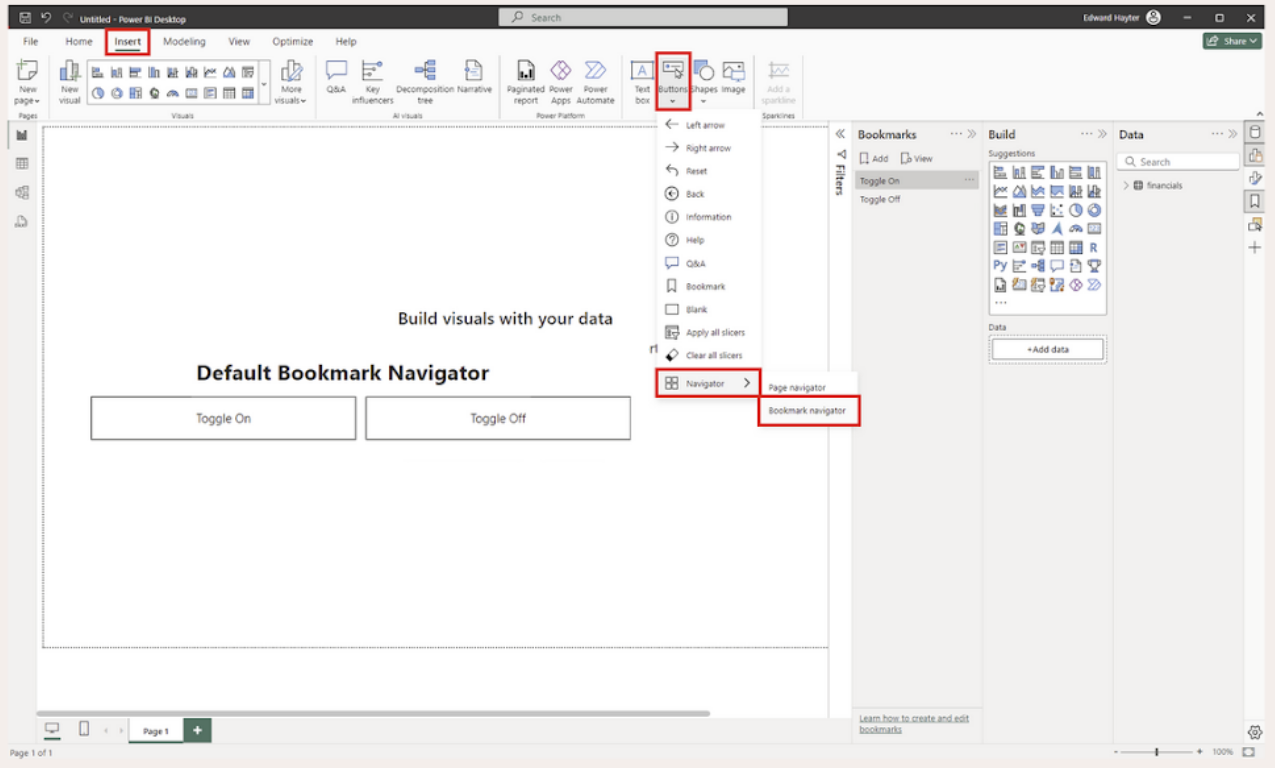The height and width of the screenshot is (768, 1275).
Task: Switch to Model view in the left sidebar
Action: click(x=22, y=193)
